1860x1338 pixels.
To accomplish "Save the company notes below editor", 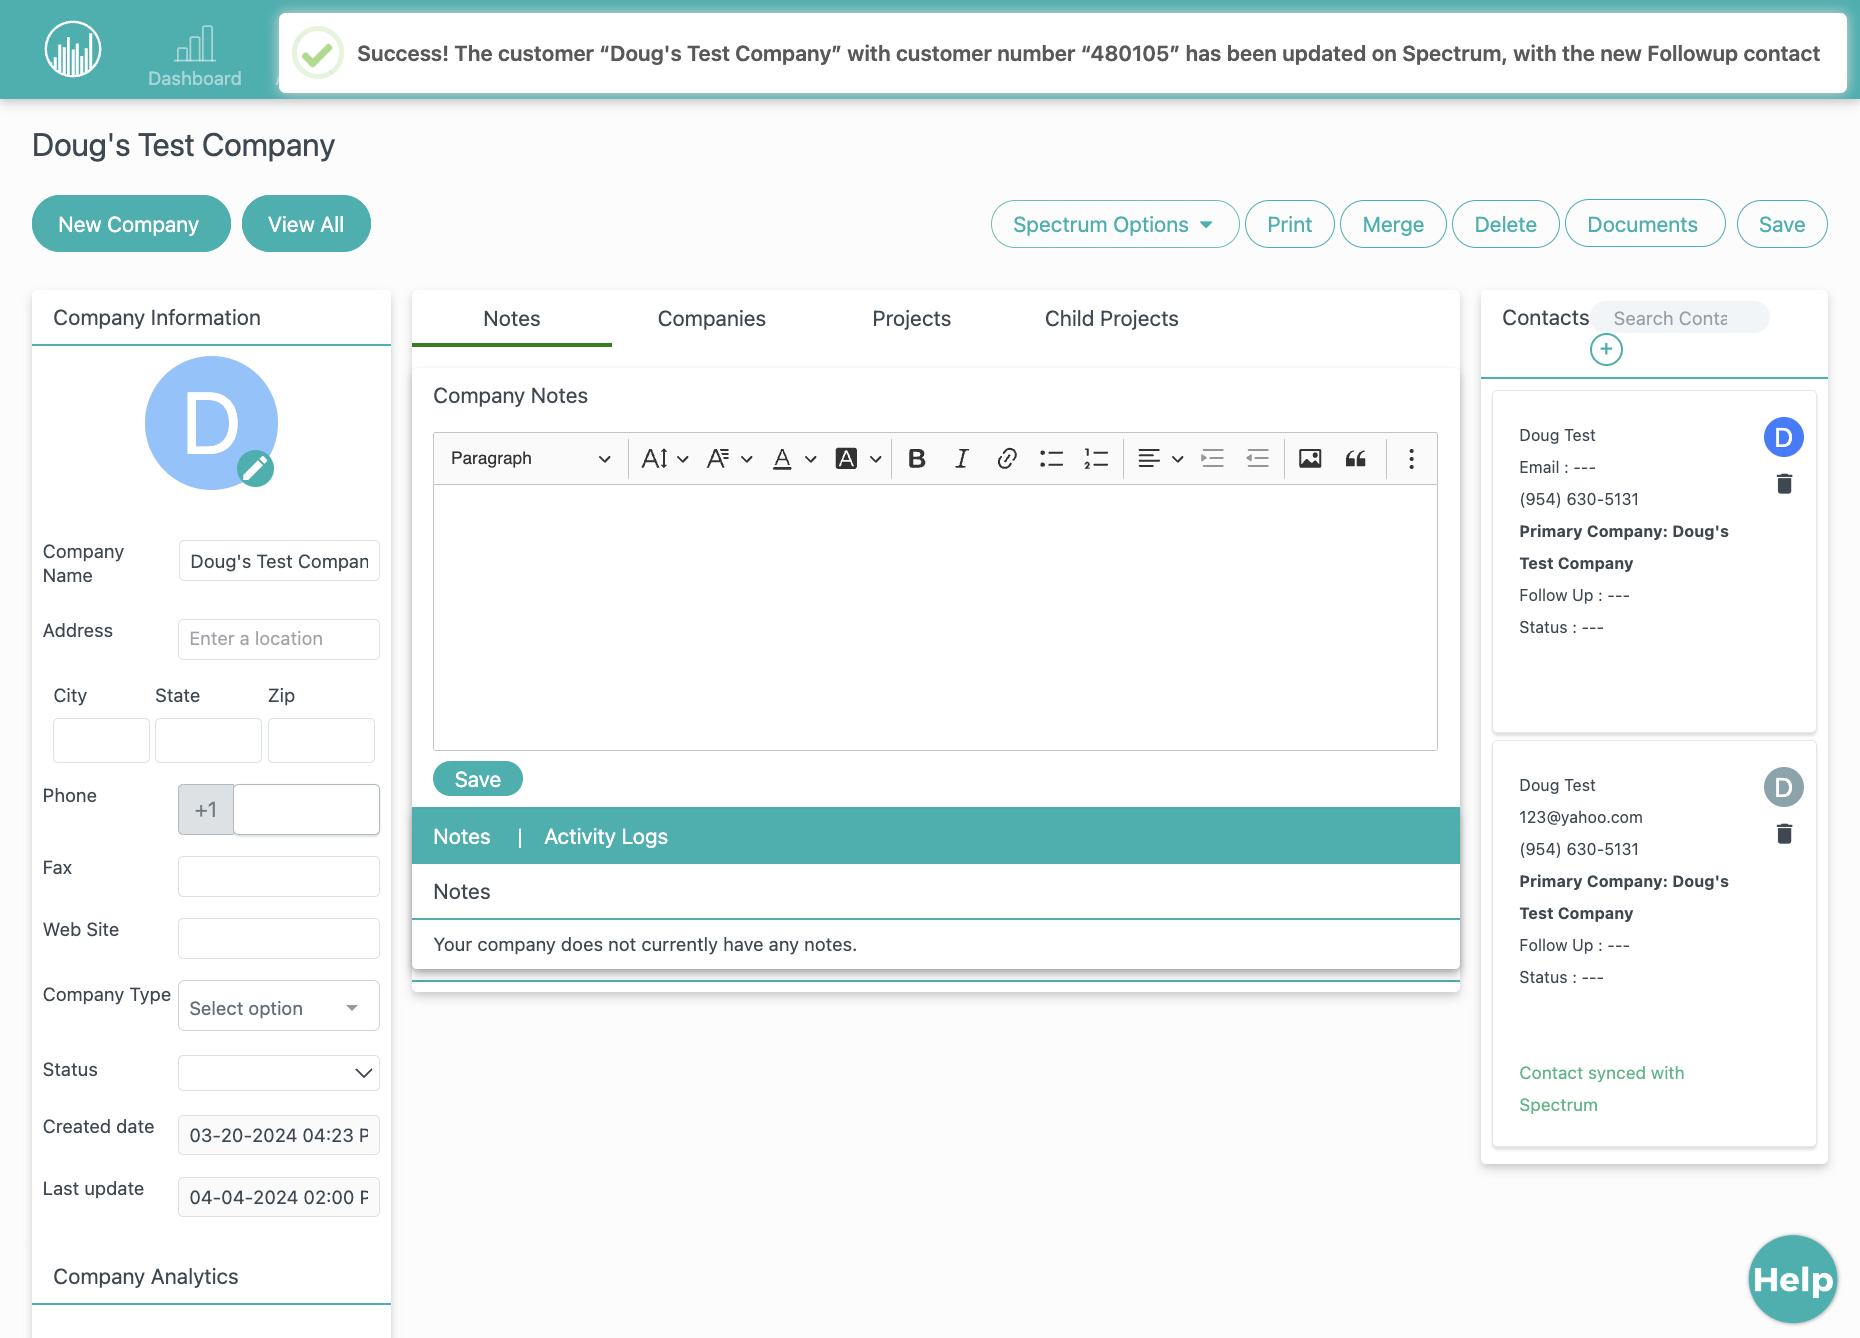I will coord(478,779).
